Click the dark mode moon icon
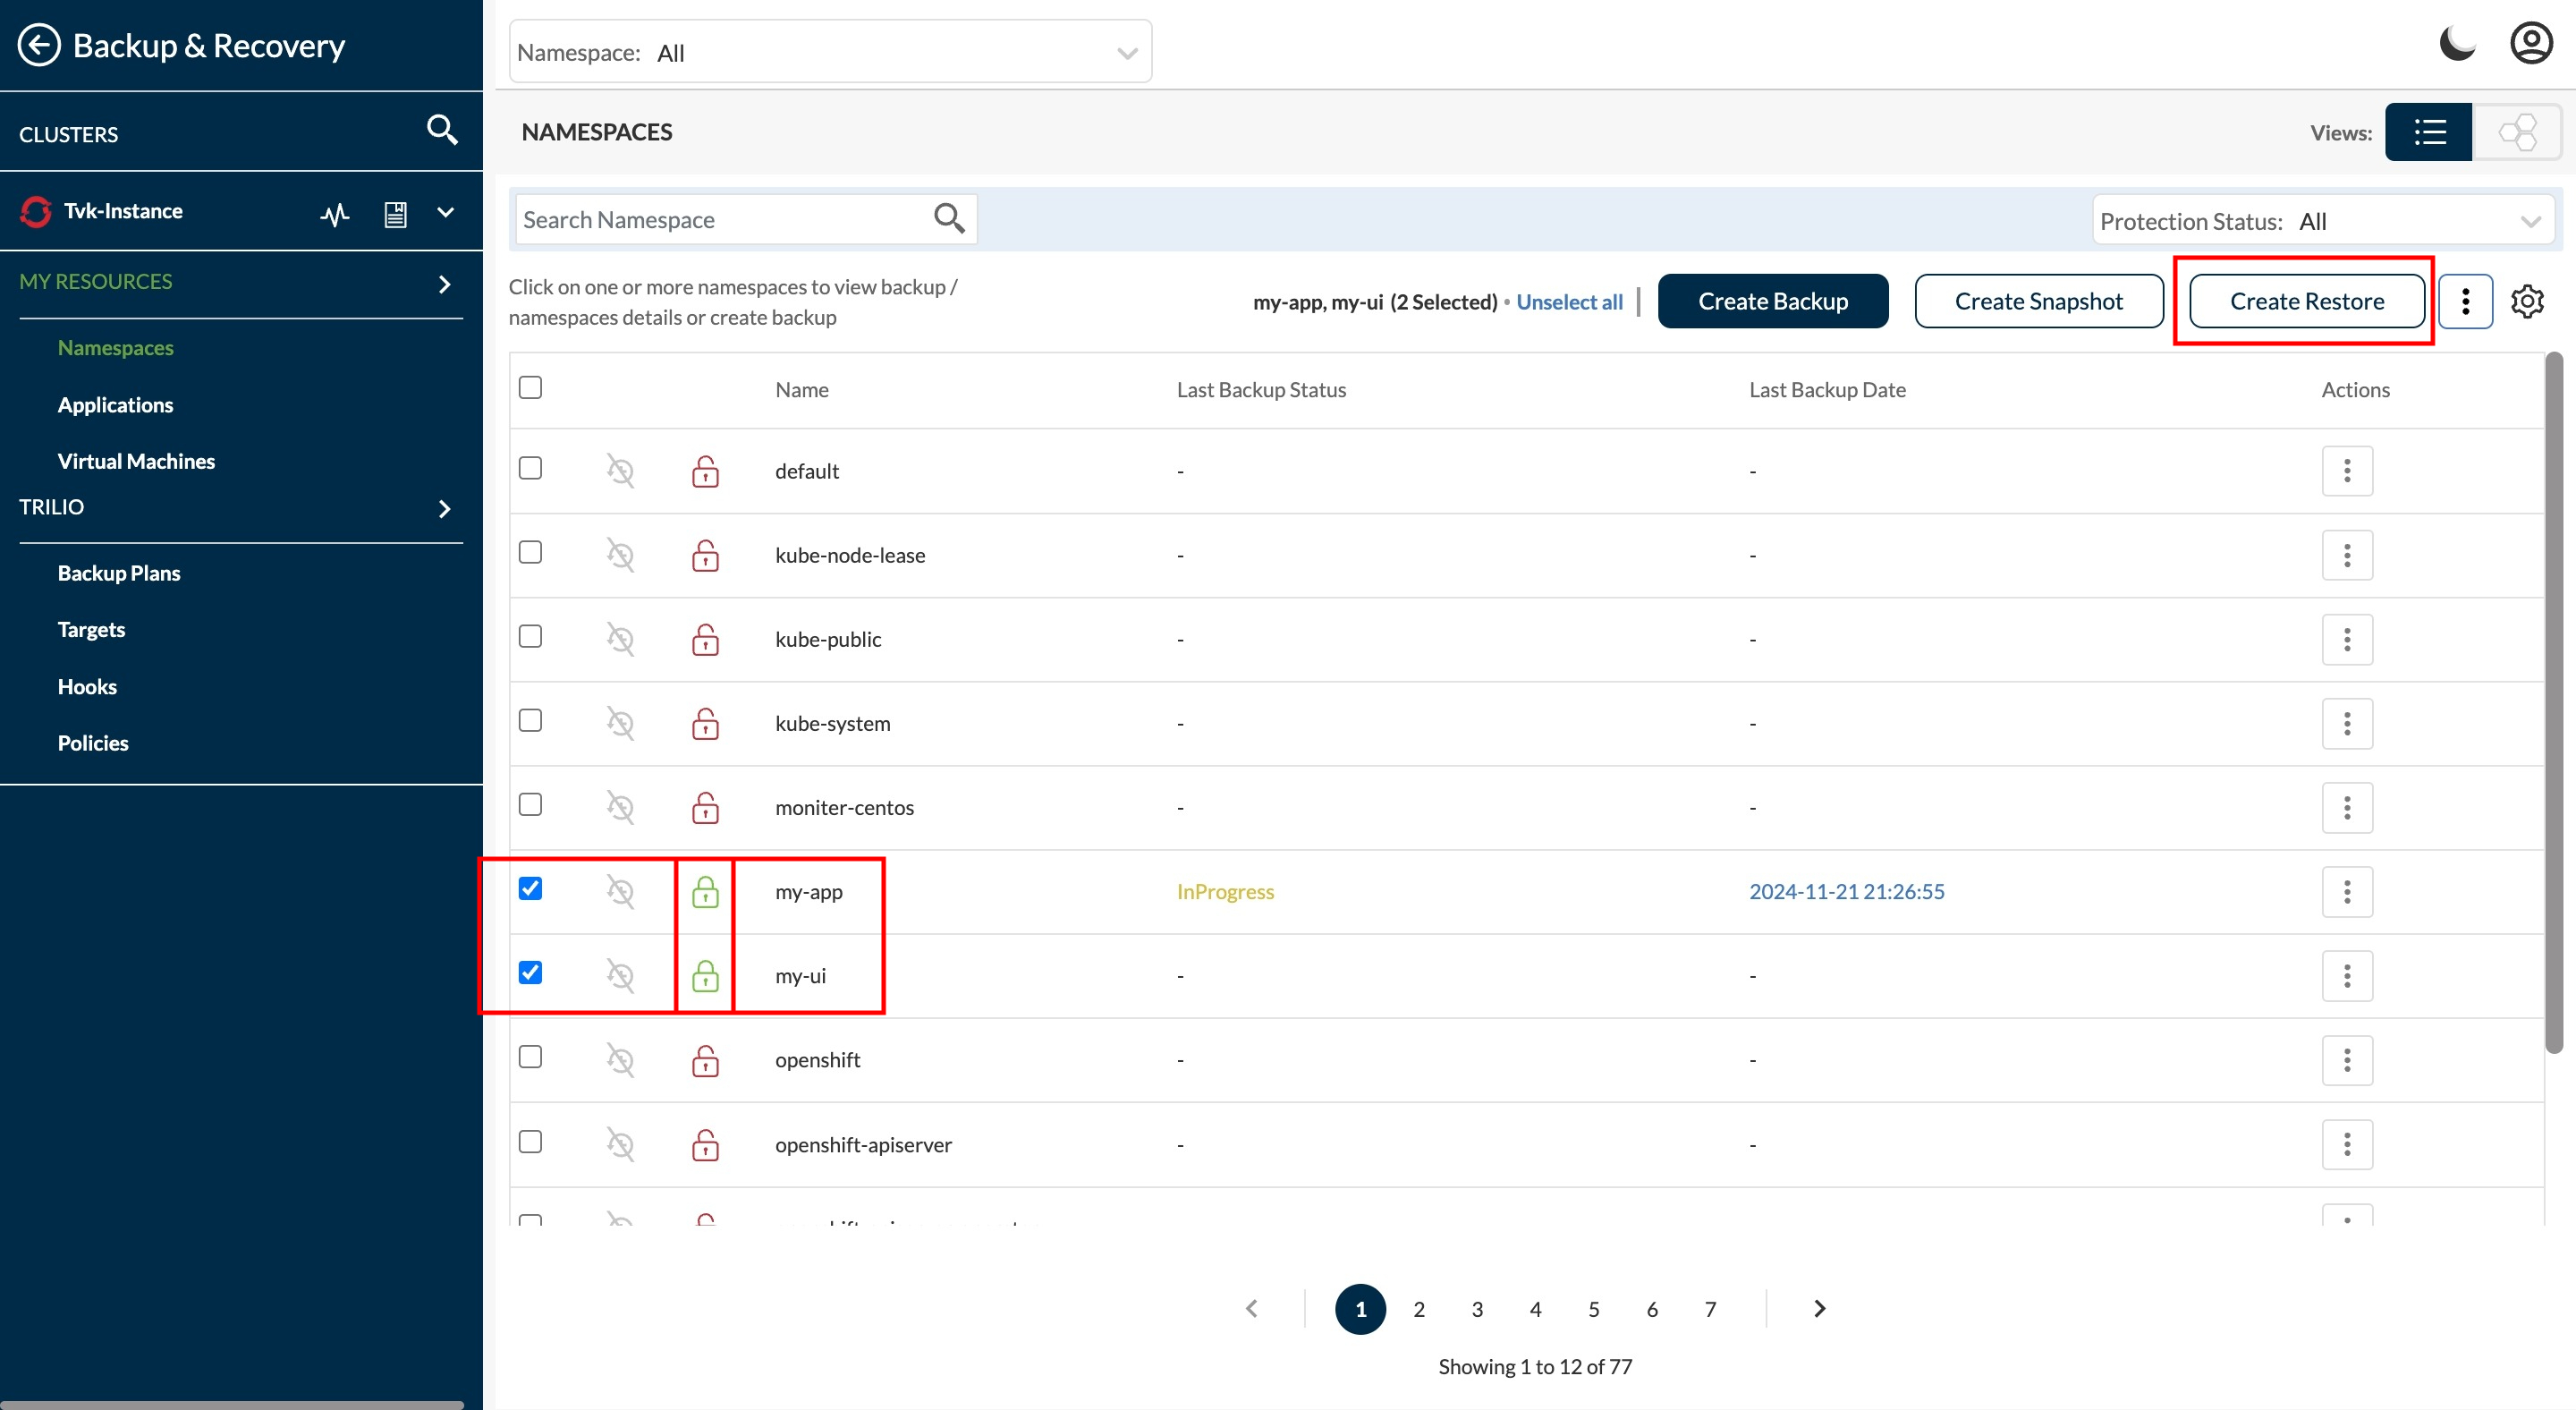This screenshot has width=2576, height=1410. 2457,42
